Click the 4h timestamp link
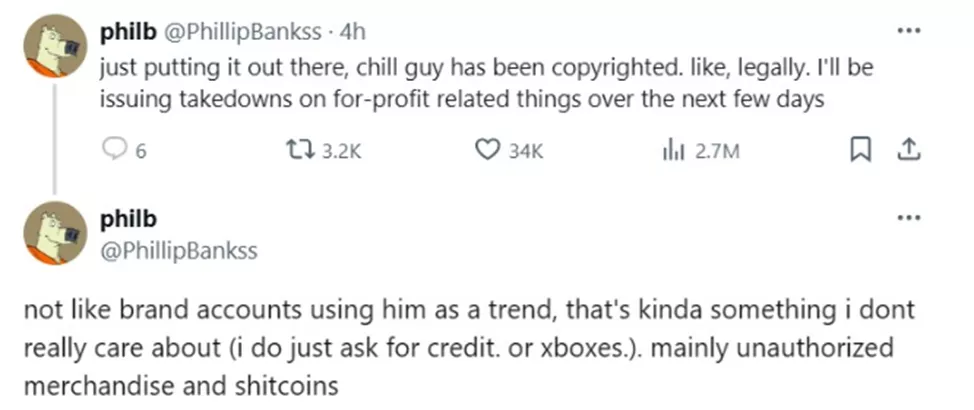 353,32
